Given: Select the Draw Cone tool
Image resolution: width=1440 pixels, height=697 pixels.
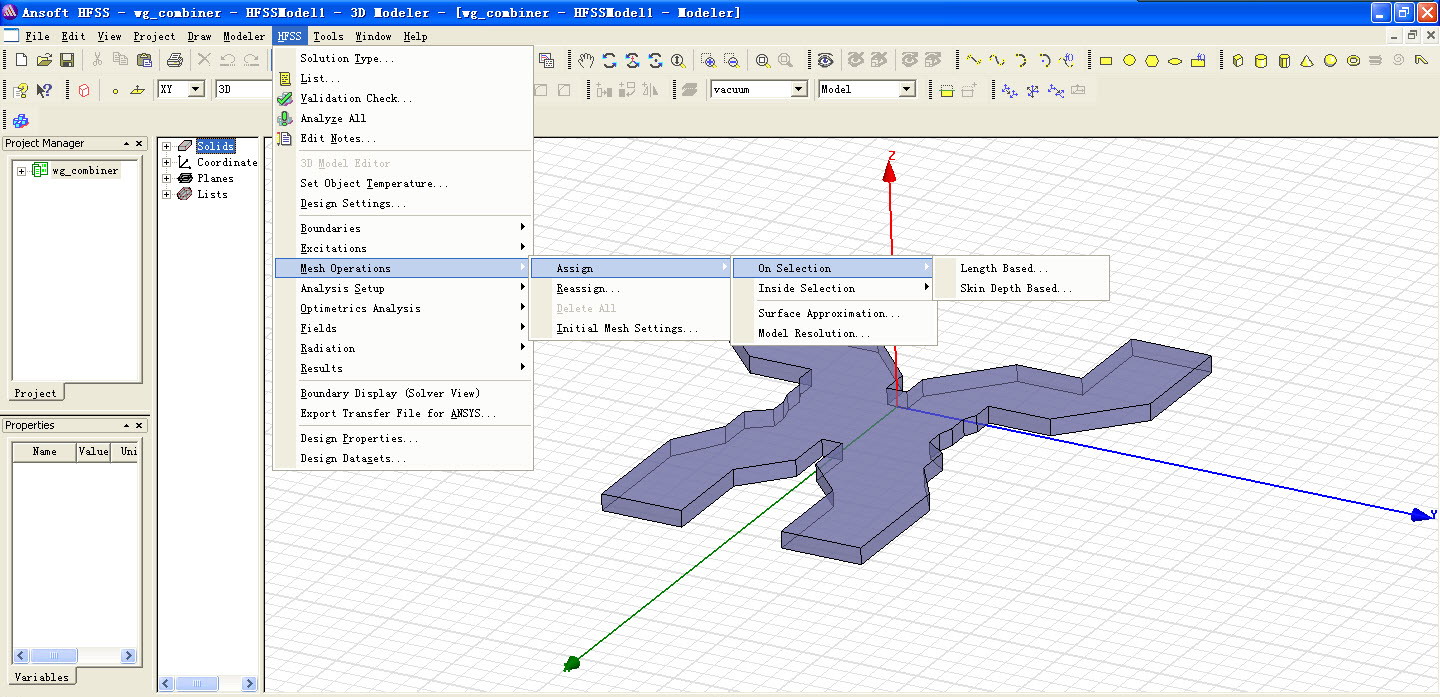Looking at the screenshot, I should coord(1307,60).
